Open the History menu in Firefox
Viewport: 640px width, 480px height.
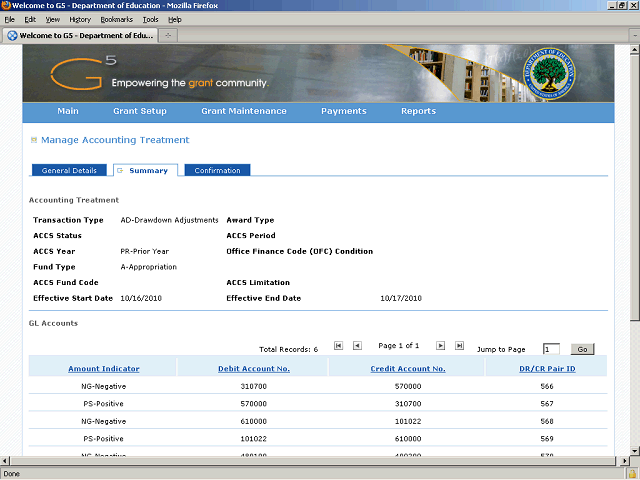click(x=80, y=19)
